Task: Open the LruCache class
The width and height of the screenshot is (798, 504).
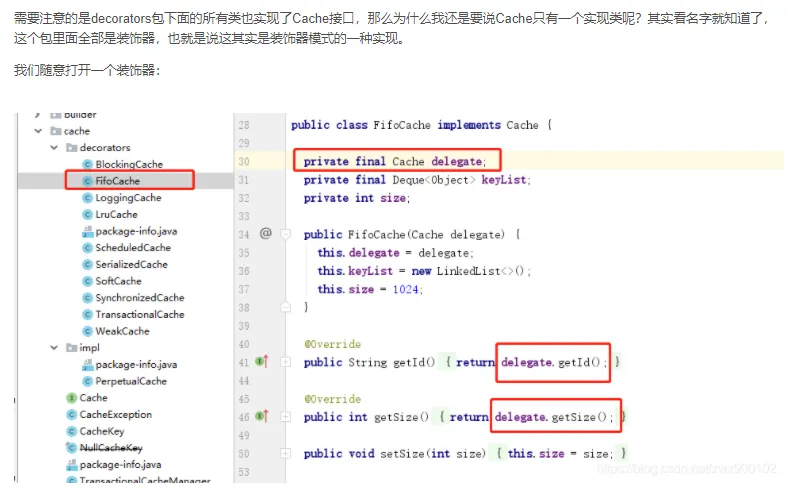Action: (x=117, y=214)
